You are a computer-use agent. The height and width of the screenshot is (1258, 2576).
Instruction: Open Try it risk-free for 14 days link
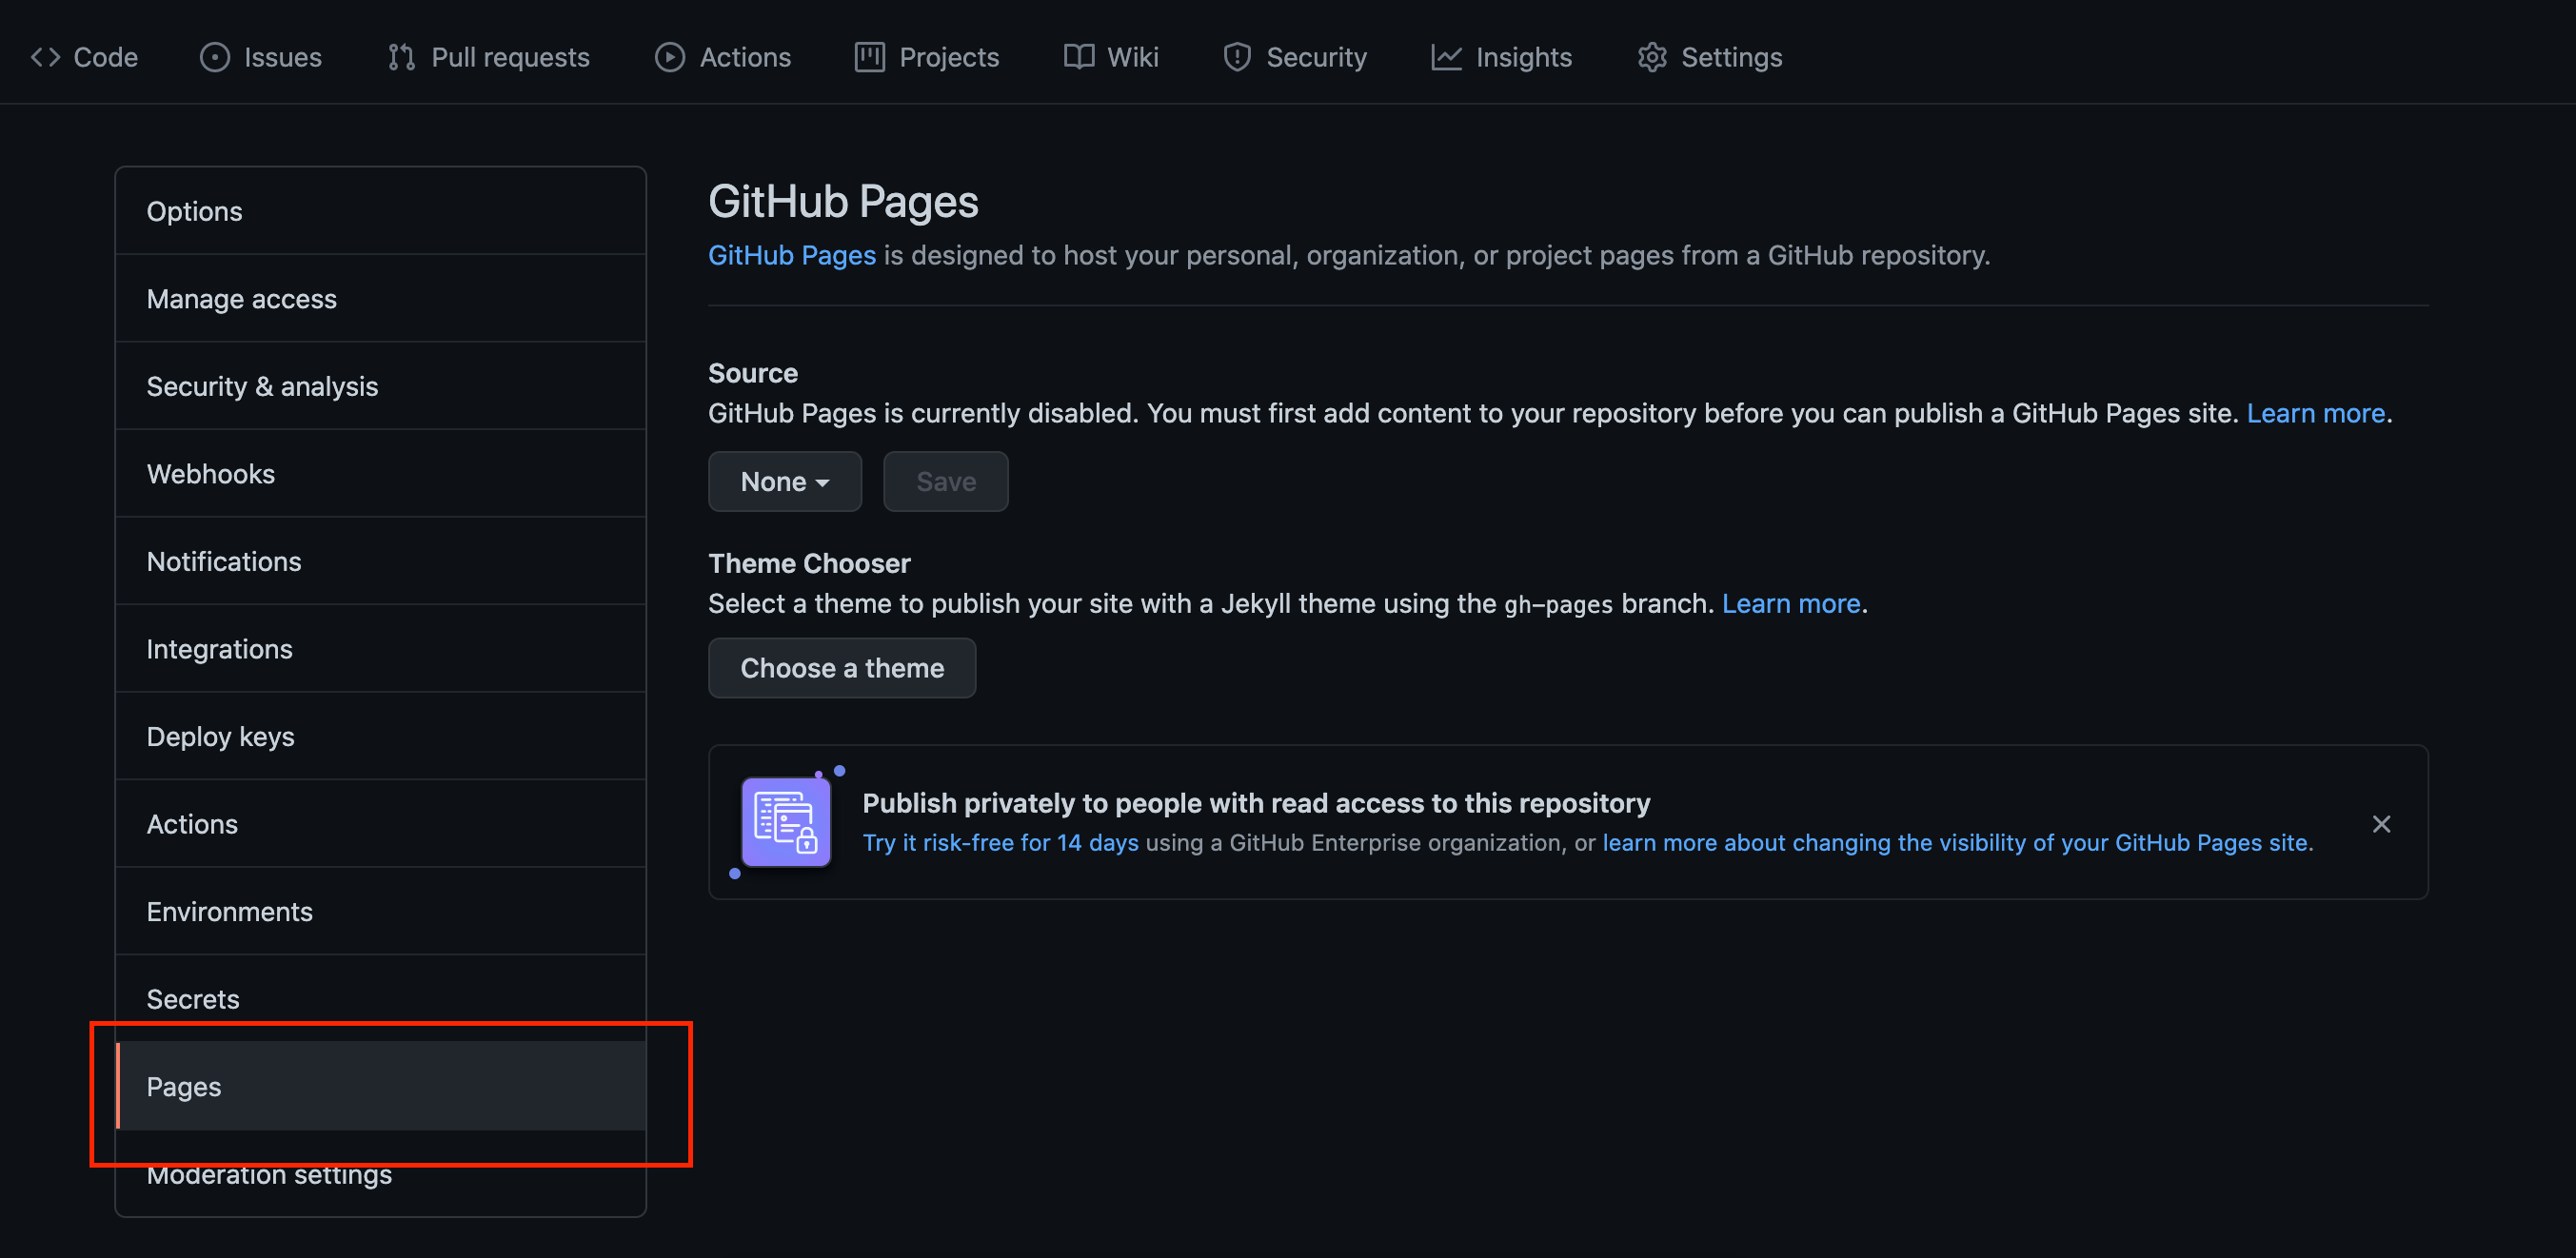(1000, 843)
